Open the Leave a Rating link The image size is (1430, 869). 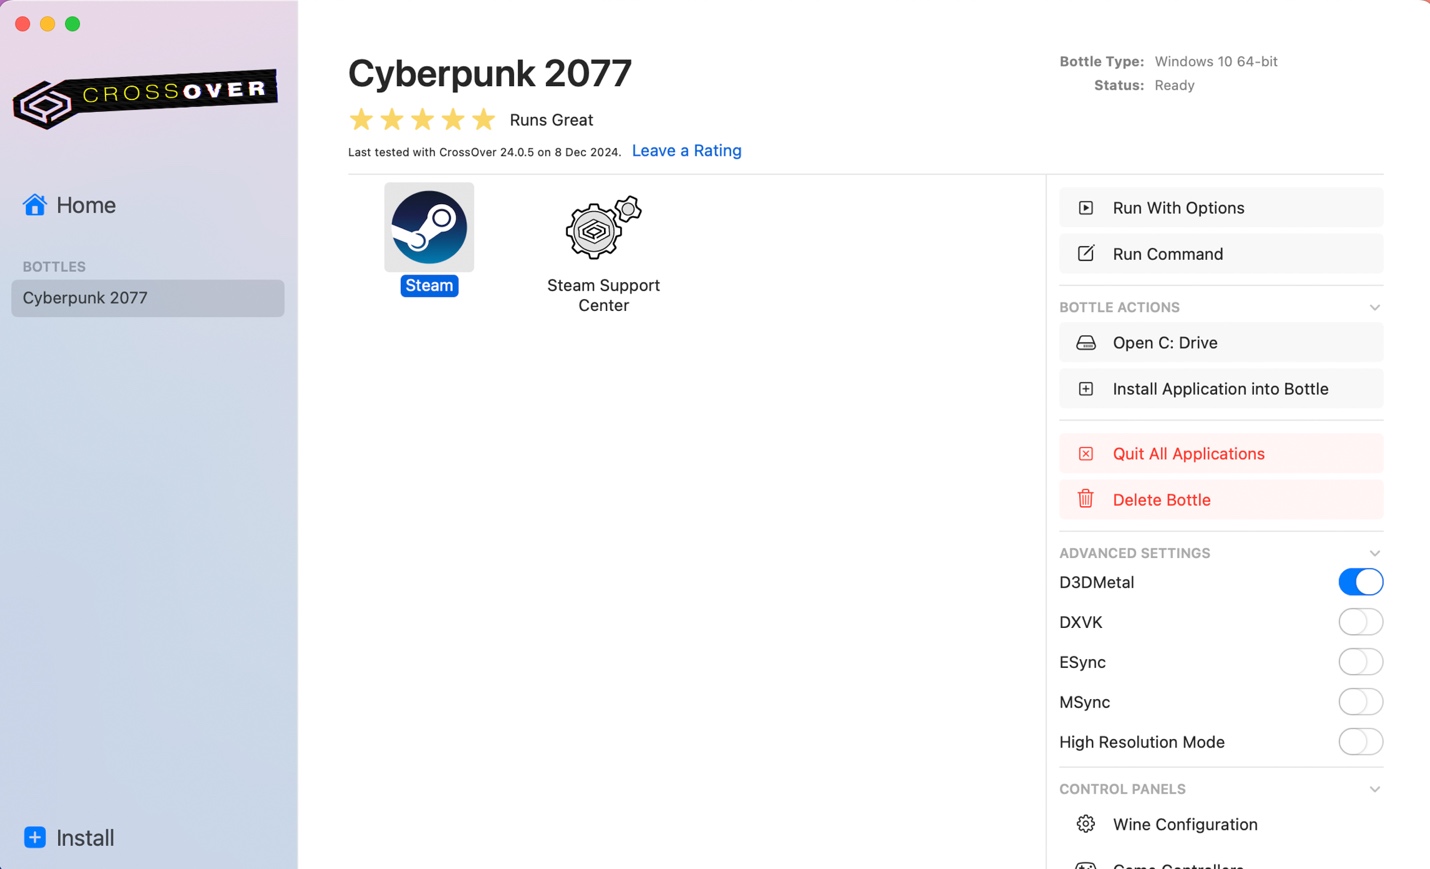point(687,151)
